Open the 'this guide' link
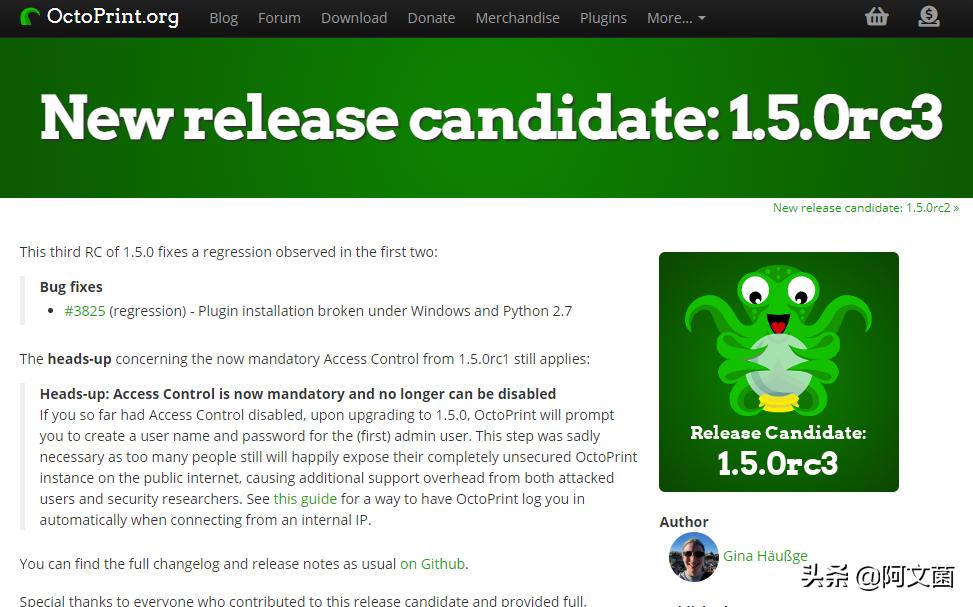This screenshot has width=973, height=607. coord(305,499)
